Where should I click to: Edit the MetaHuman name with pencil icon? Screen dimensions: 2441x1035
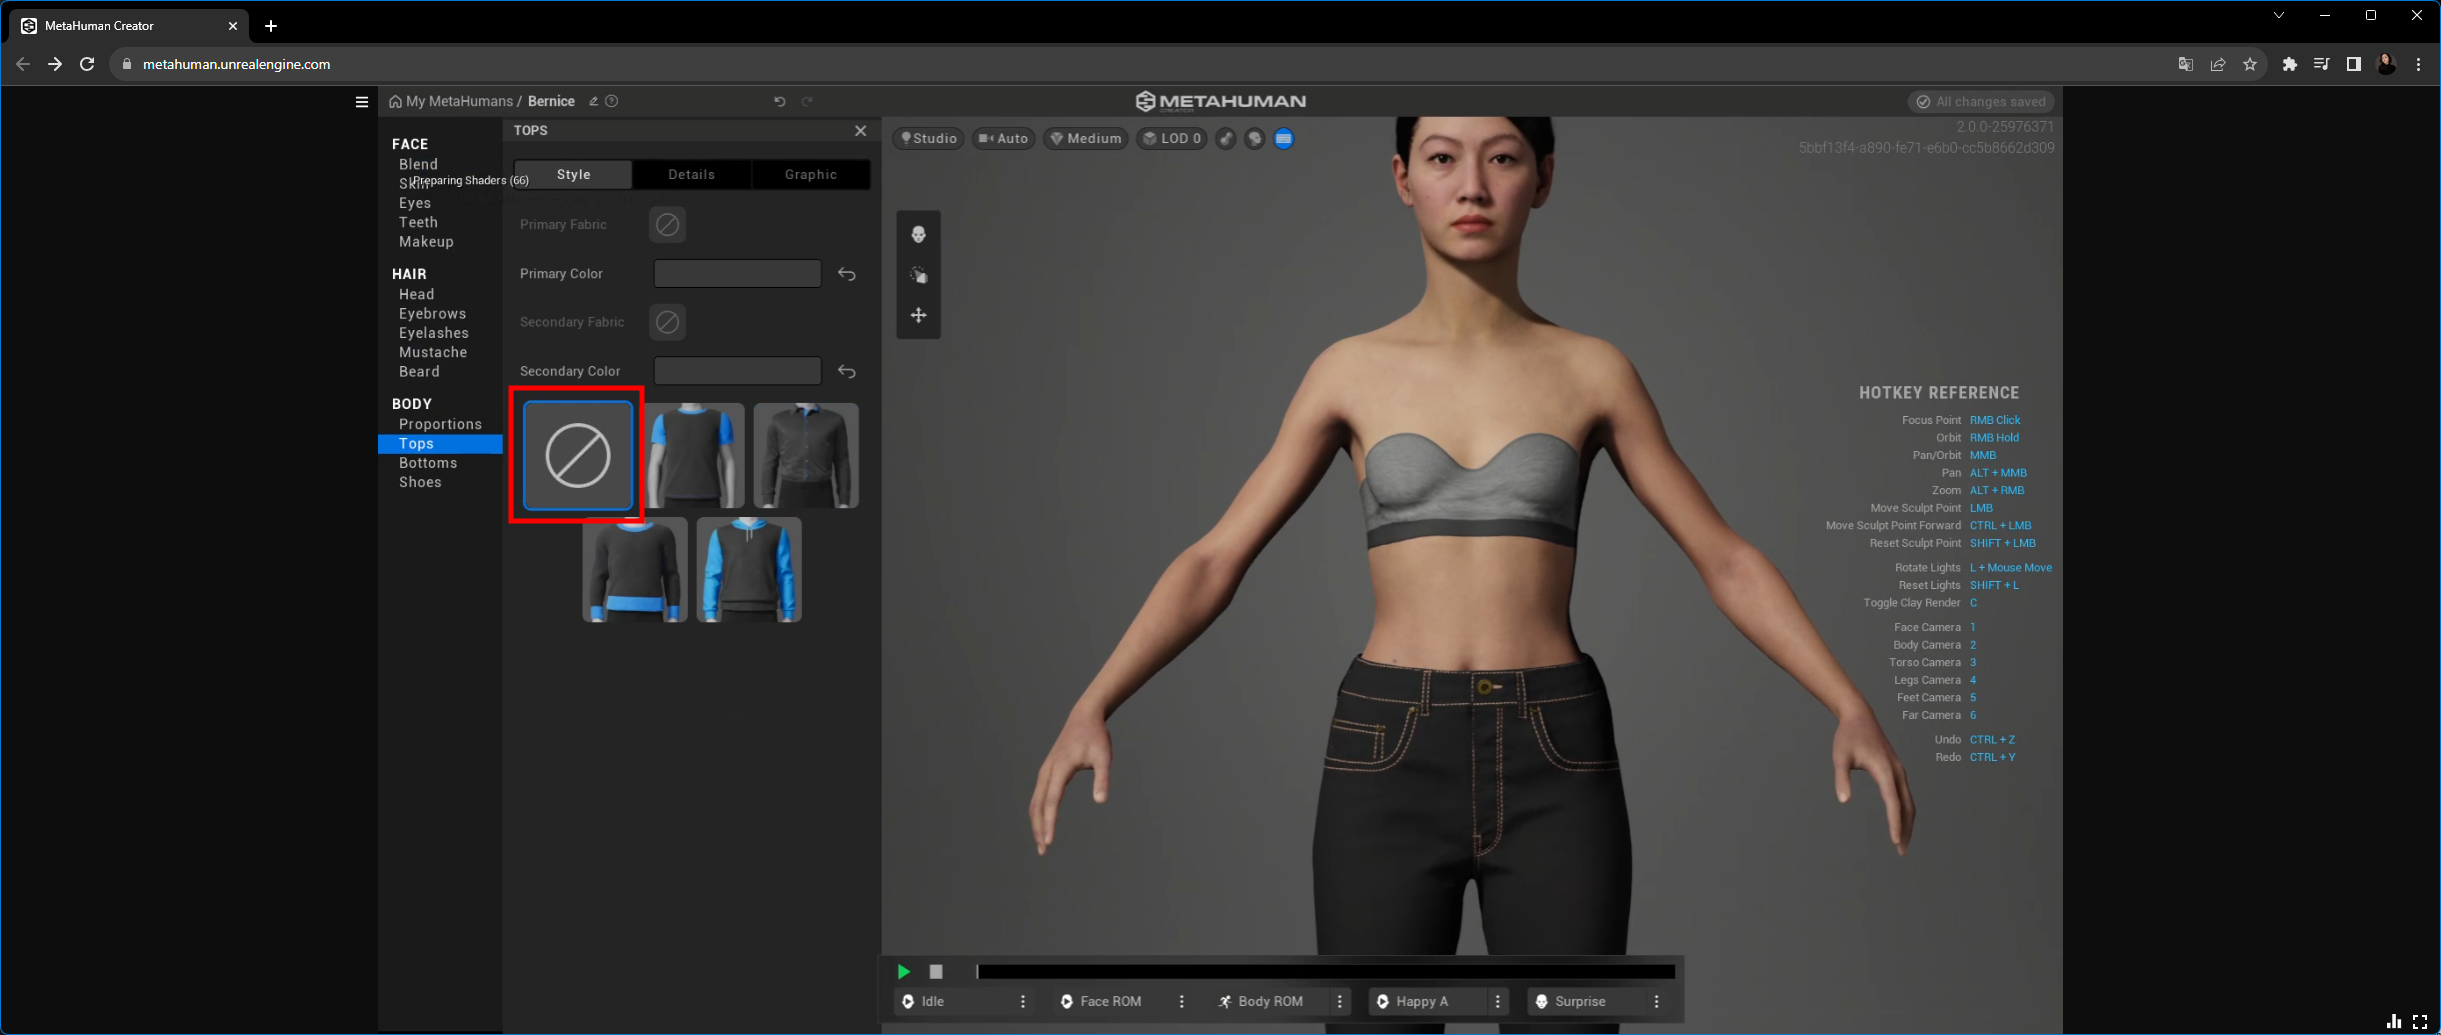coord(593,101)
